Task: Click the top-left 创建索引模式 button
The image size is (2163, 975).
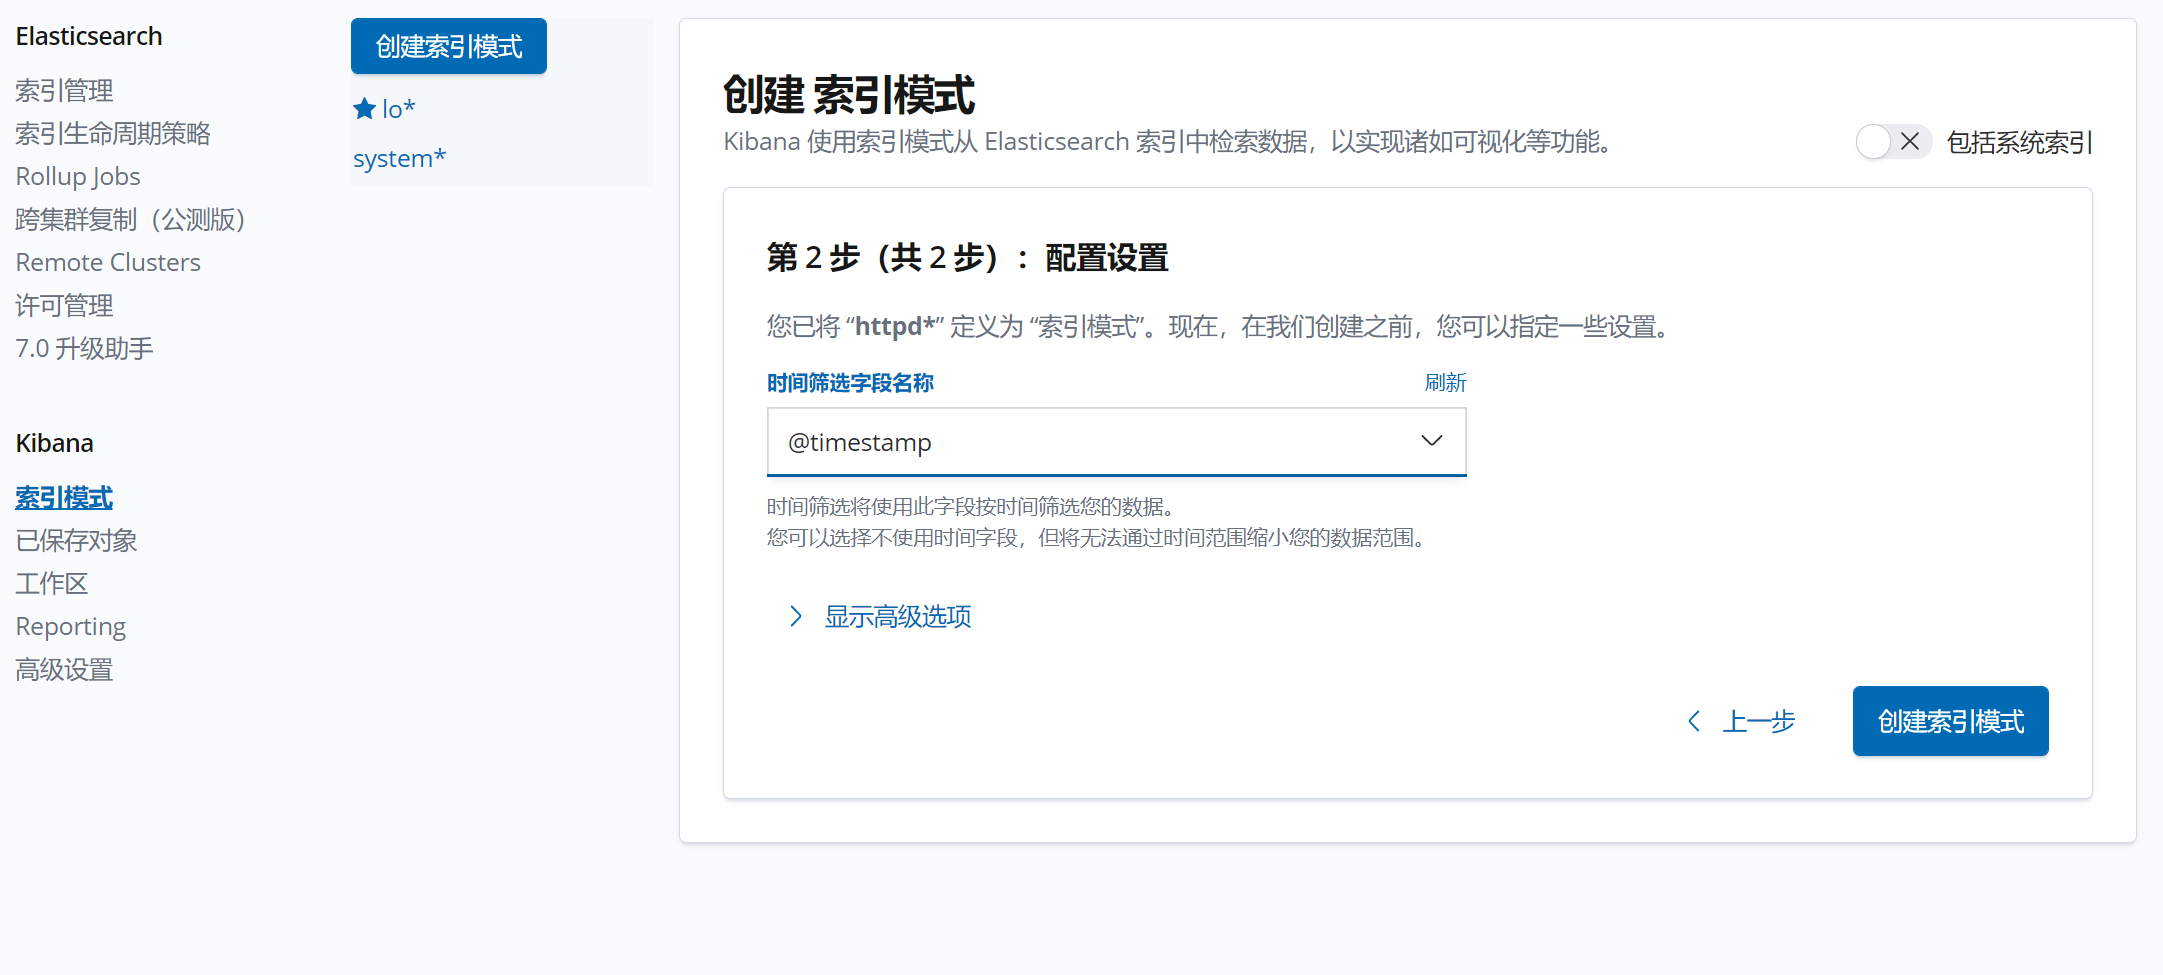Action: 449,46
